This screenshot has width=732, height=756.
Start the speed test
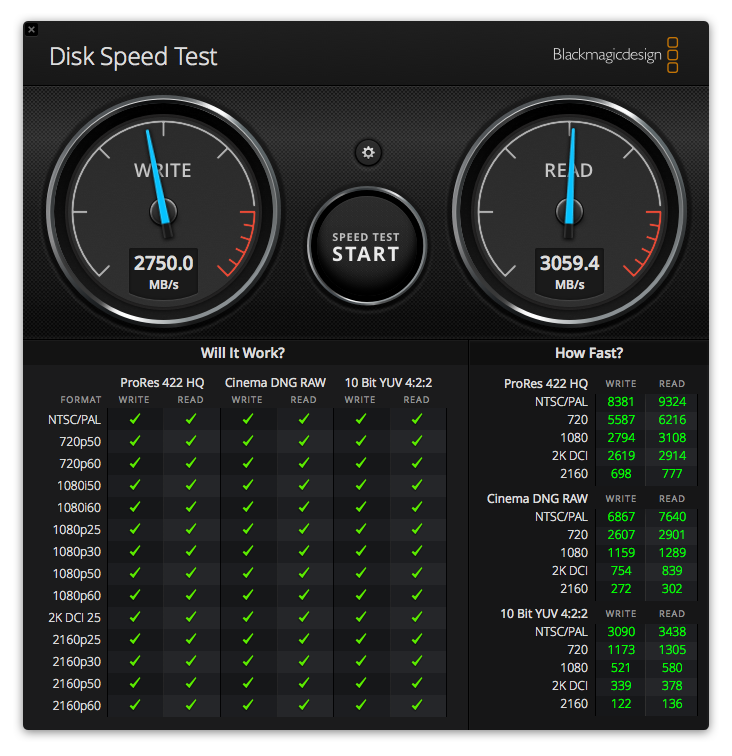tap(366, 247)
